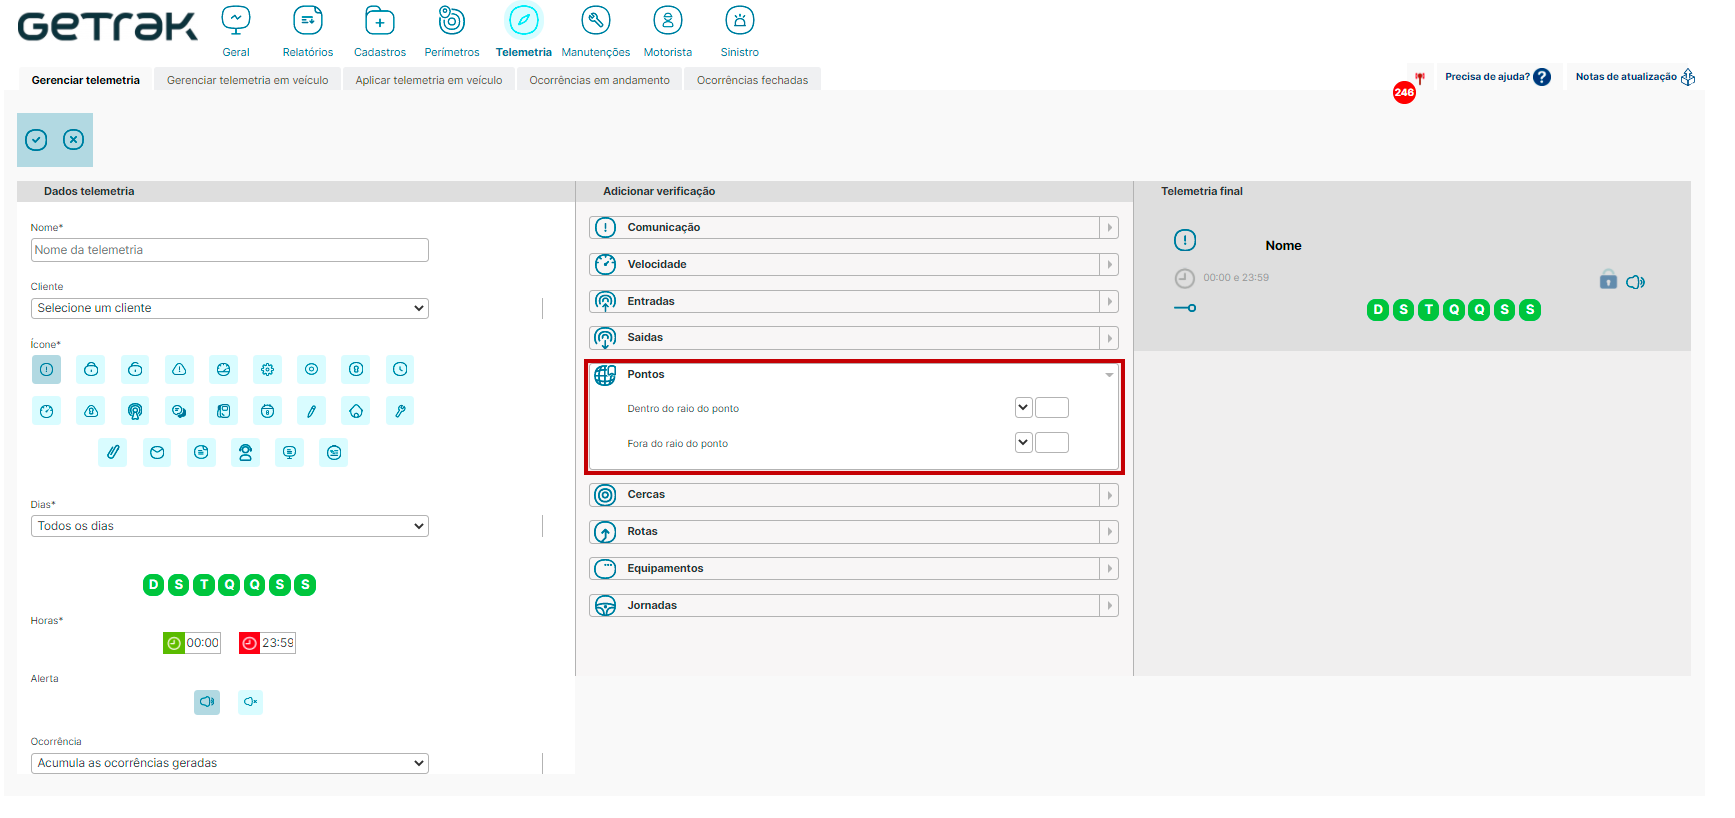
Task: Select the chat bubbles telemetry icon
Action: (x=179, y=411)
